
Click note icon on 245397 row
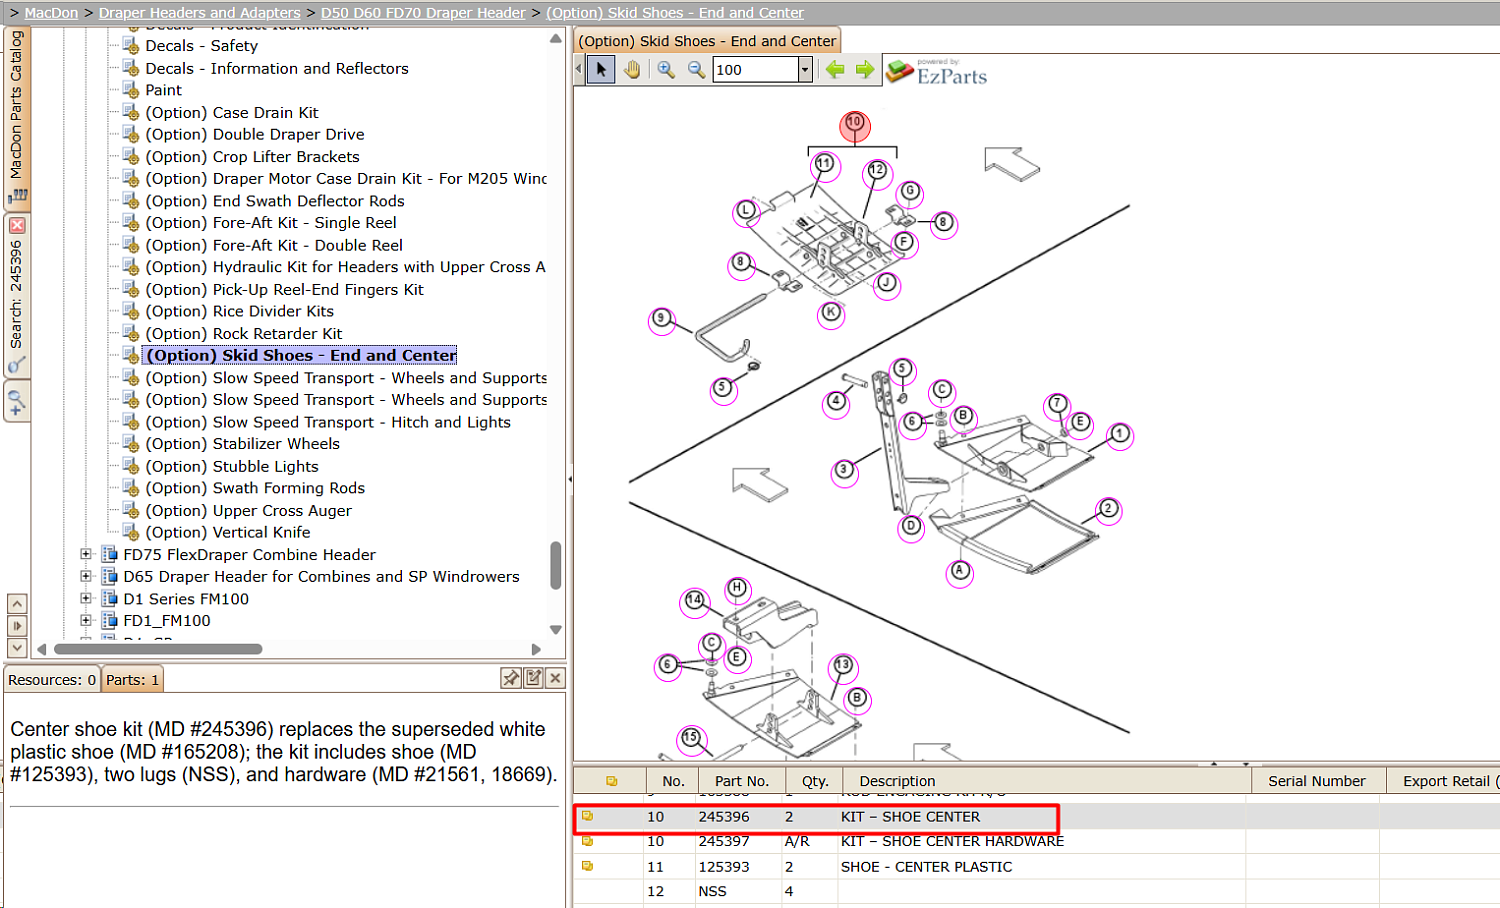(x=588, y=841)
